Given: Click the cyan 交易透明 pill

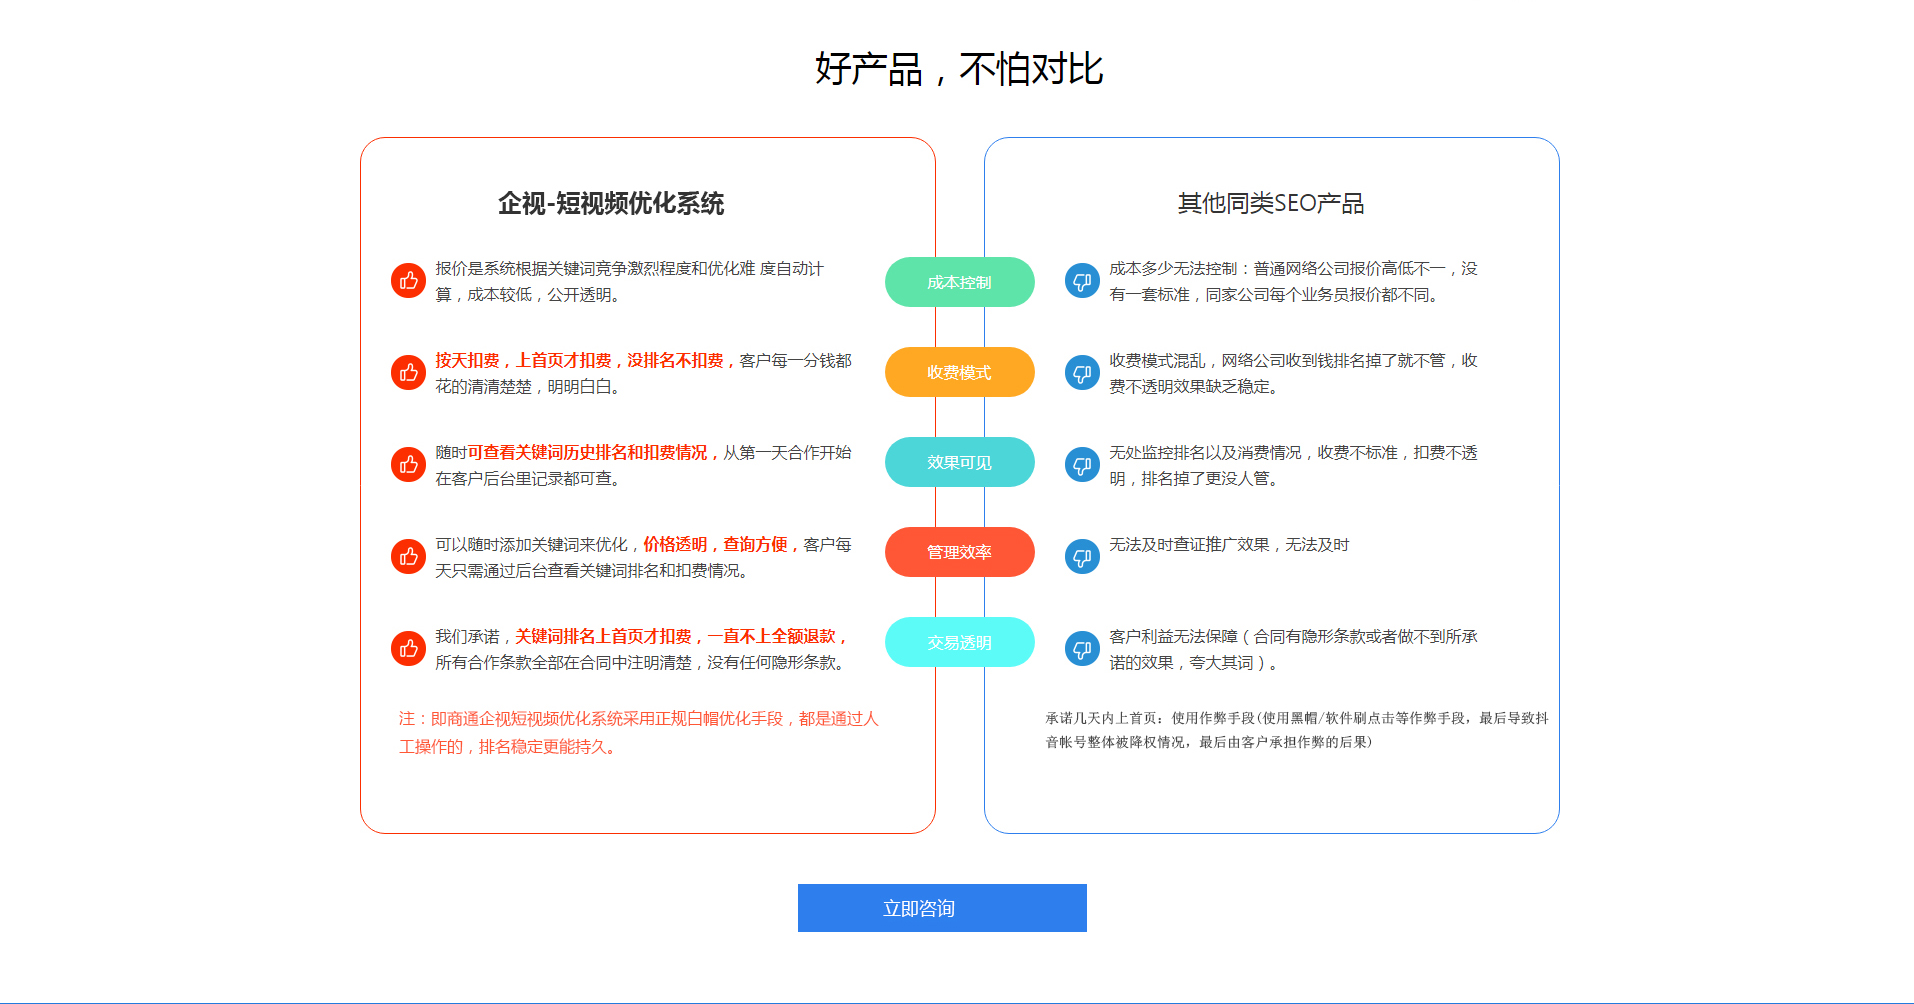Looking at the screenshot, I should pos(960,642).
